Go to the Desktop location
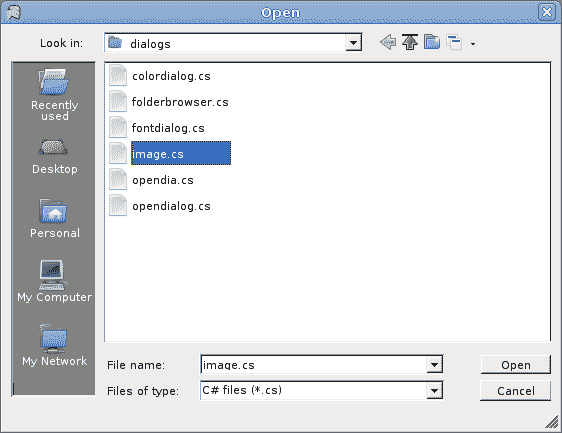Screen dimensions: 562x433 54,157
